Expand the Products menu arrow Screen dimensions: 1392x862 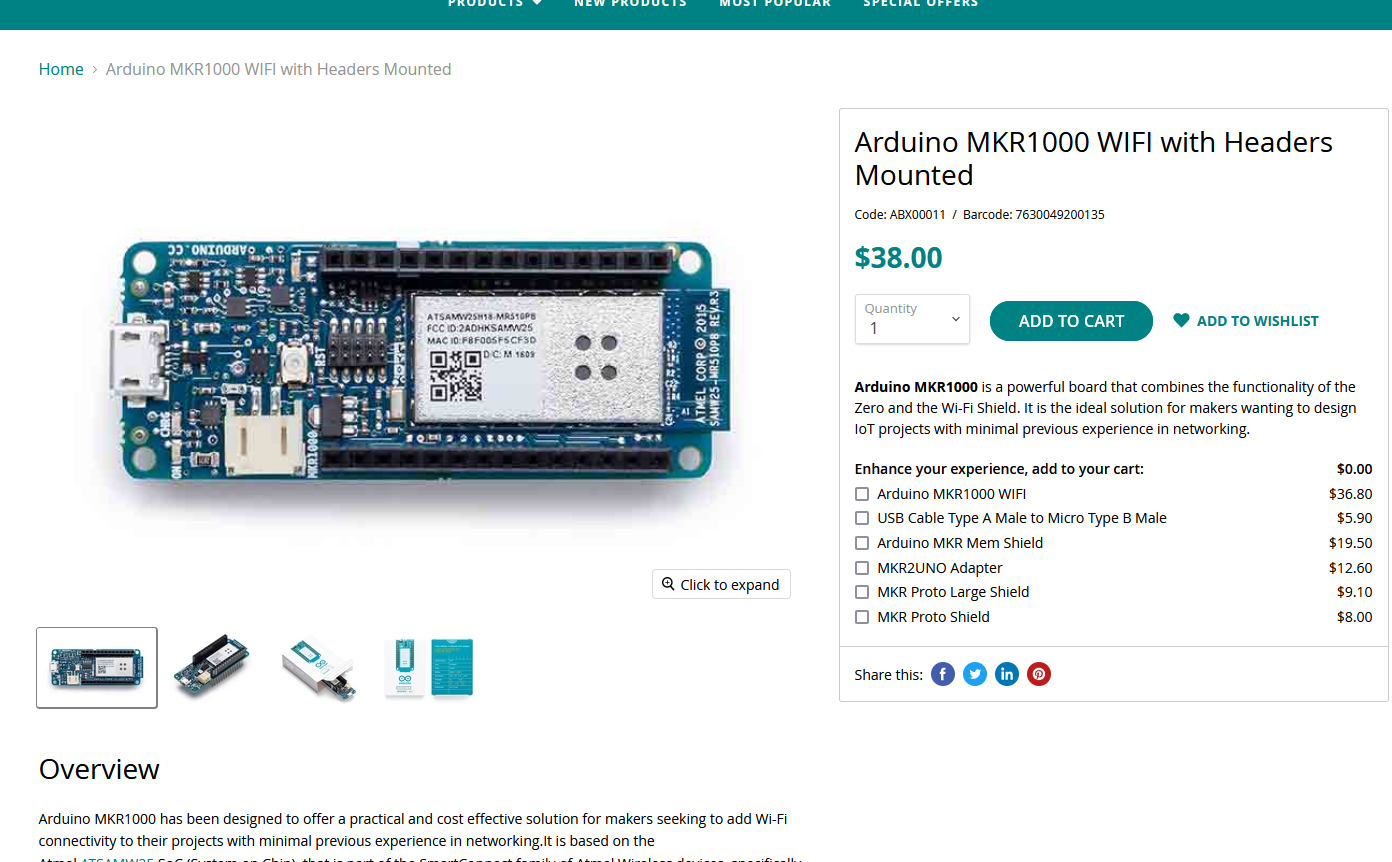pos(537,3)
